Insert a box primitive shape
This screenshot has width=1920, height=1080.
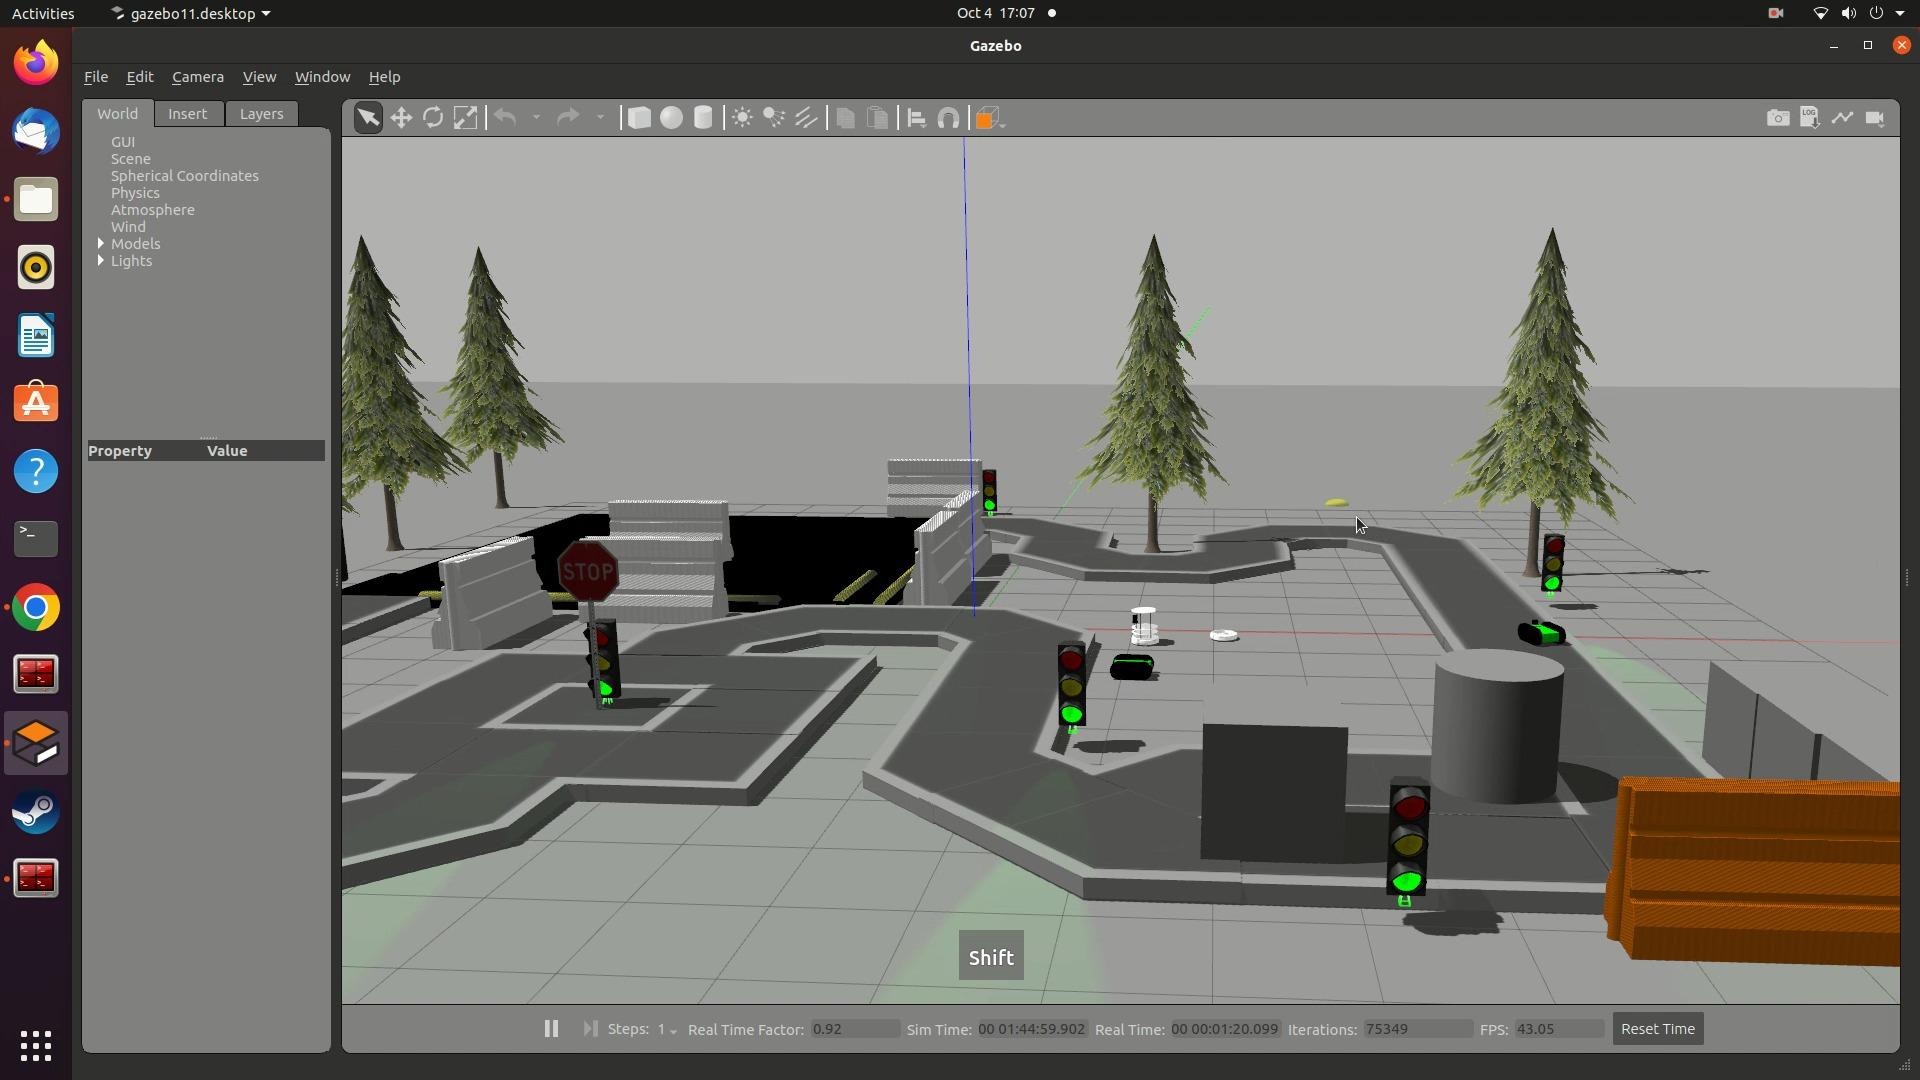(638, 118)
